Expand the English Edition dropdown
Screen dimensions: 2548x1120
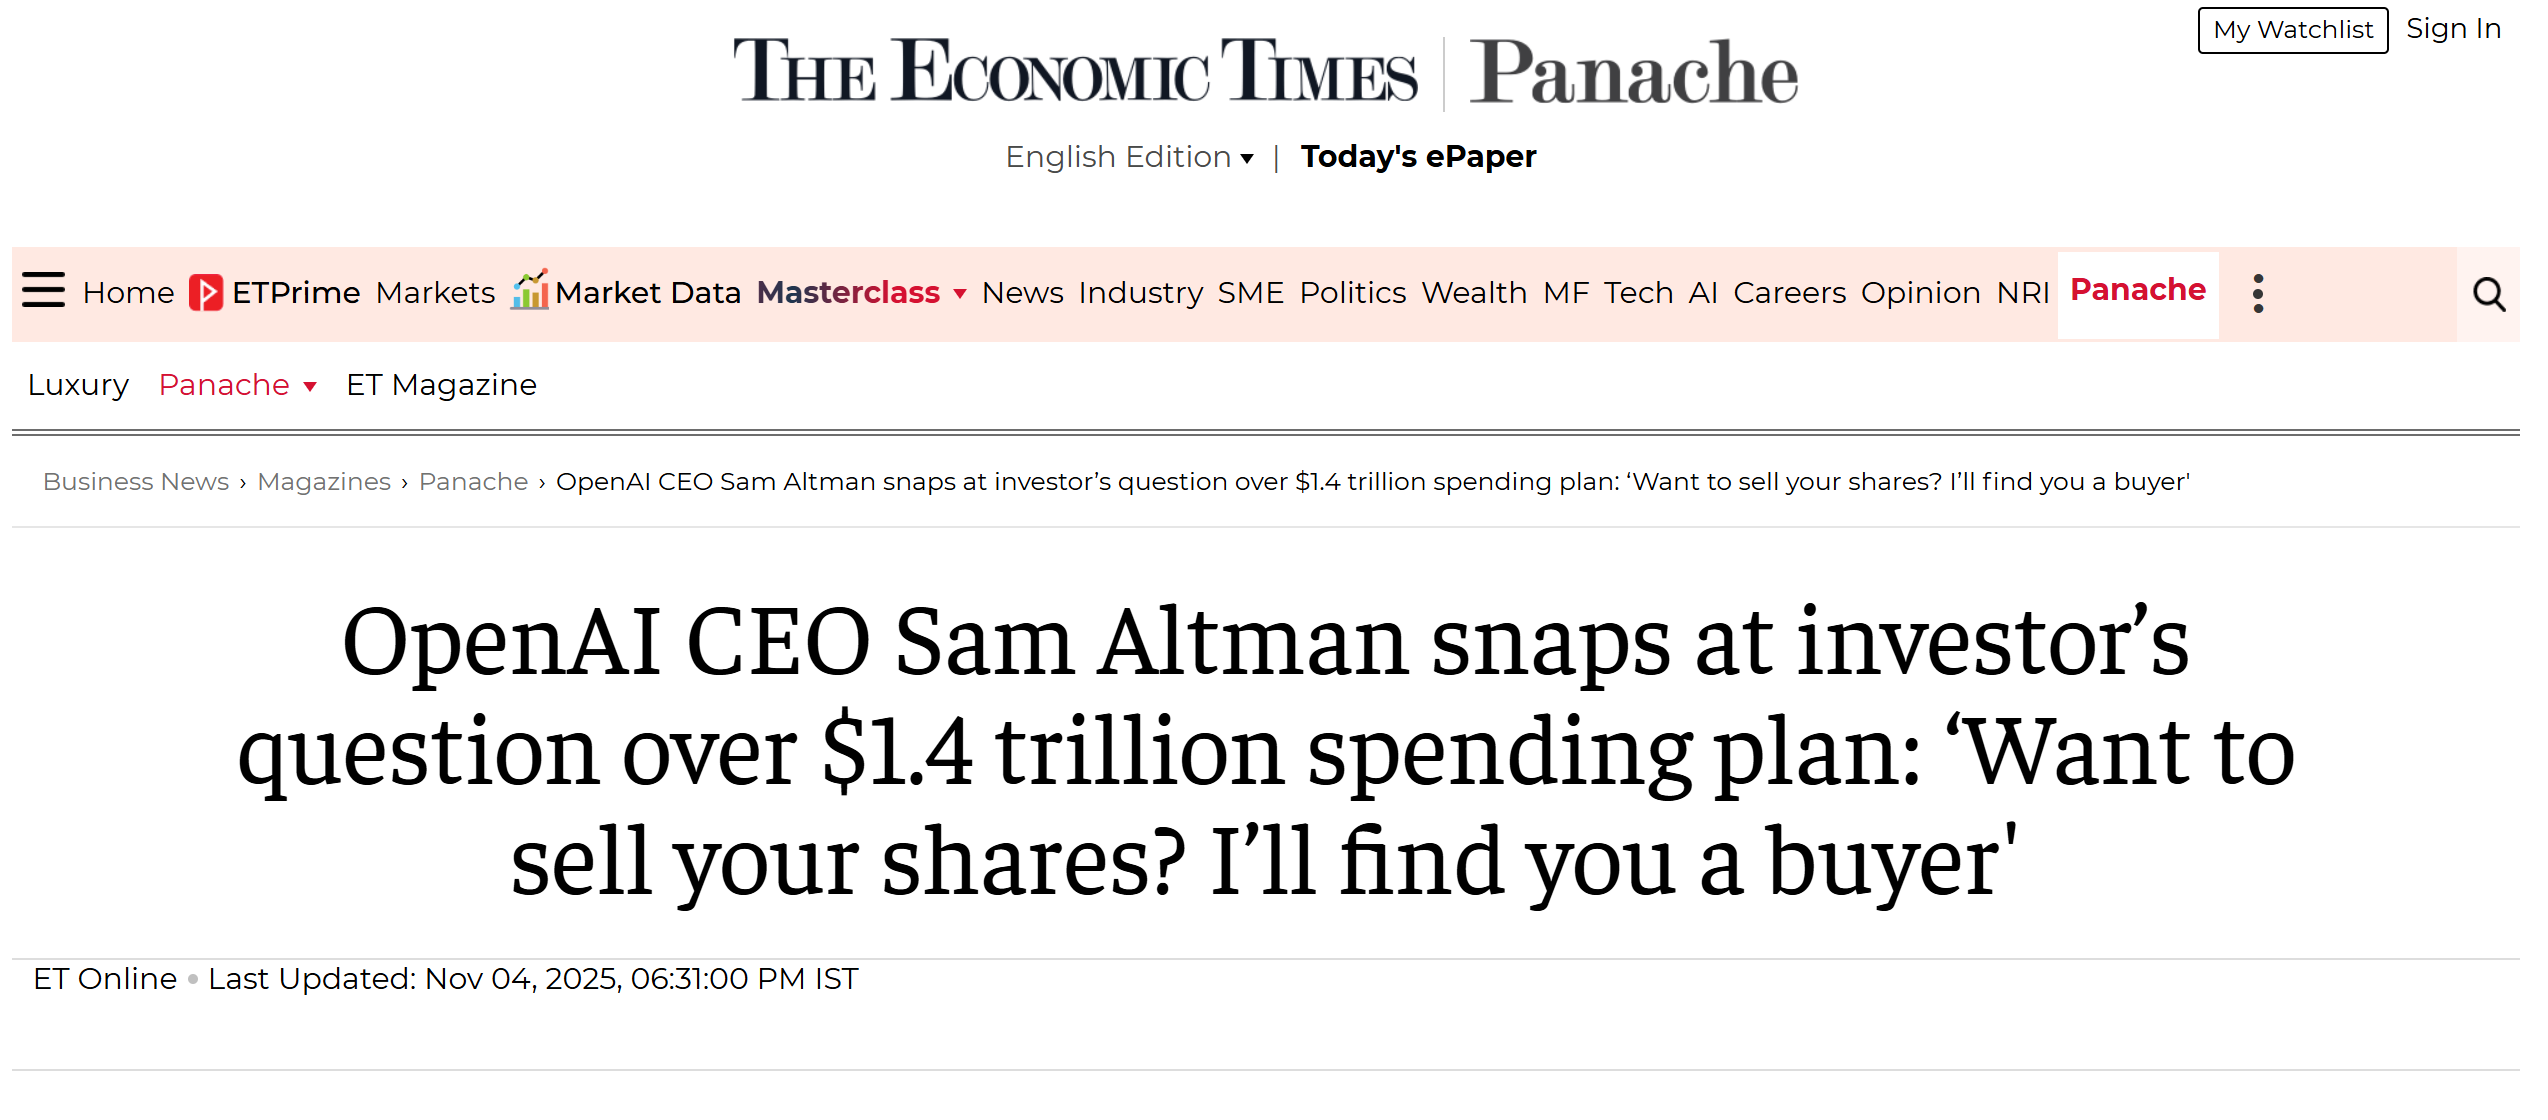pyautogui.click(x=1129, y=157)
